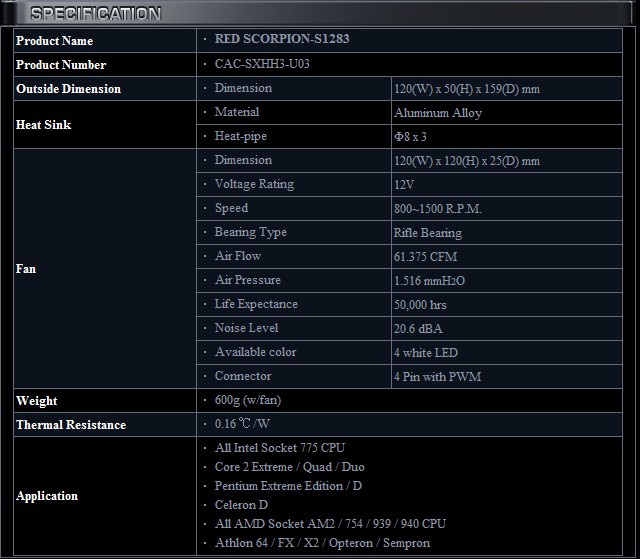Select the Outside Dimension label
This screenshot has height=559, width=640.
68,89
